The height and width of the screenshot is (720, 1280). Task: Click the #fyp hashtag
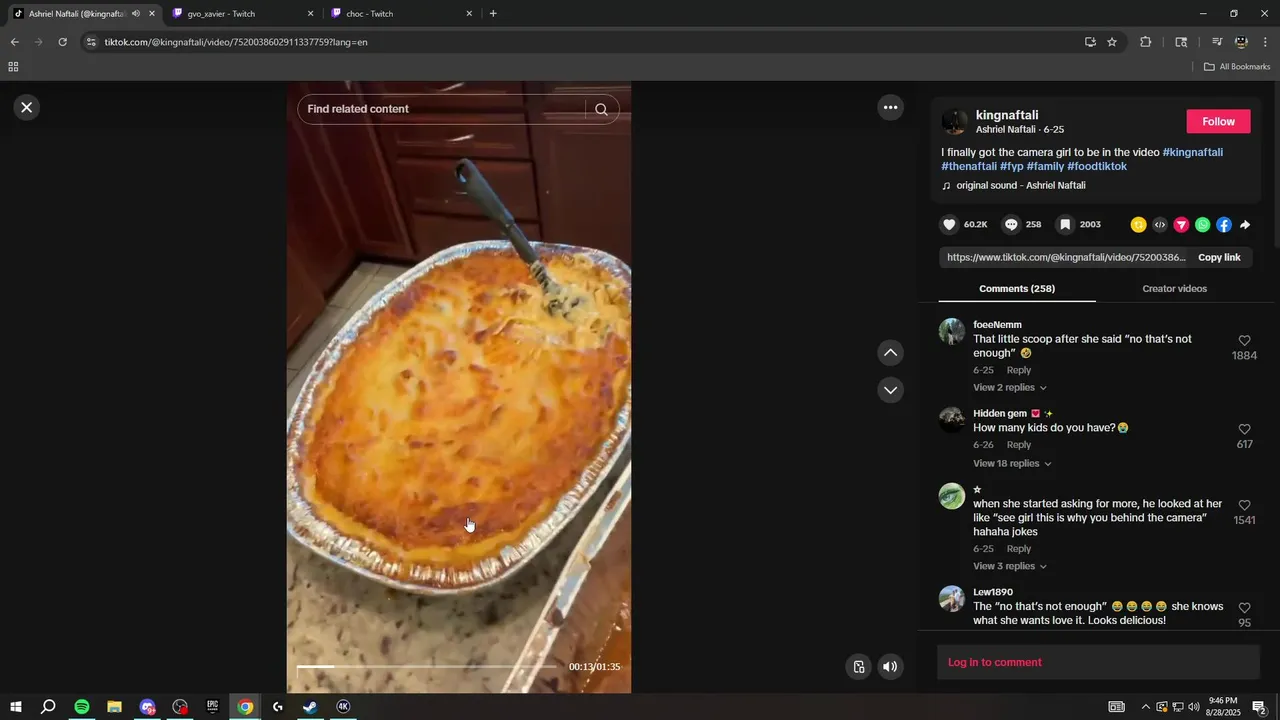coord(1011,166)
